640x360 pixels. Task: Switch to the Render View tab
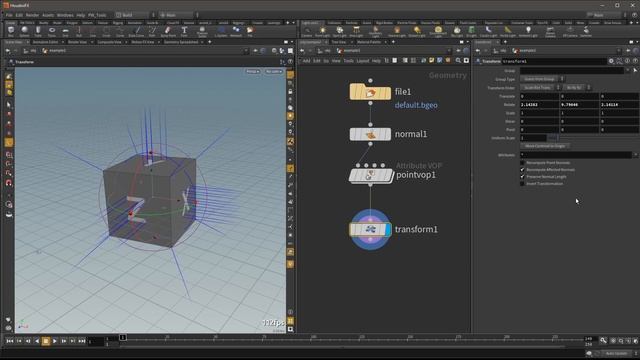coord(77,42)
